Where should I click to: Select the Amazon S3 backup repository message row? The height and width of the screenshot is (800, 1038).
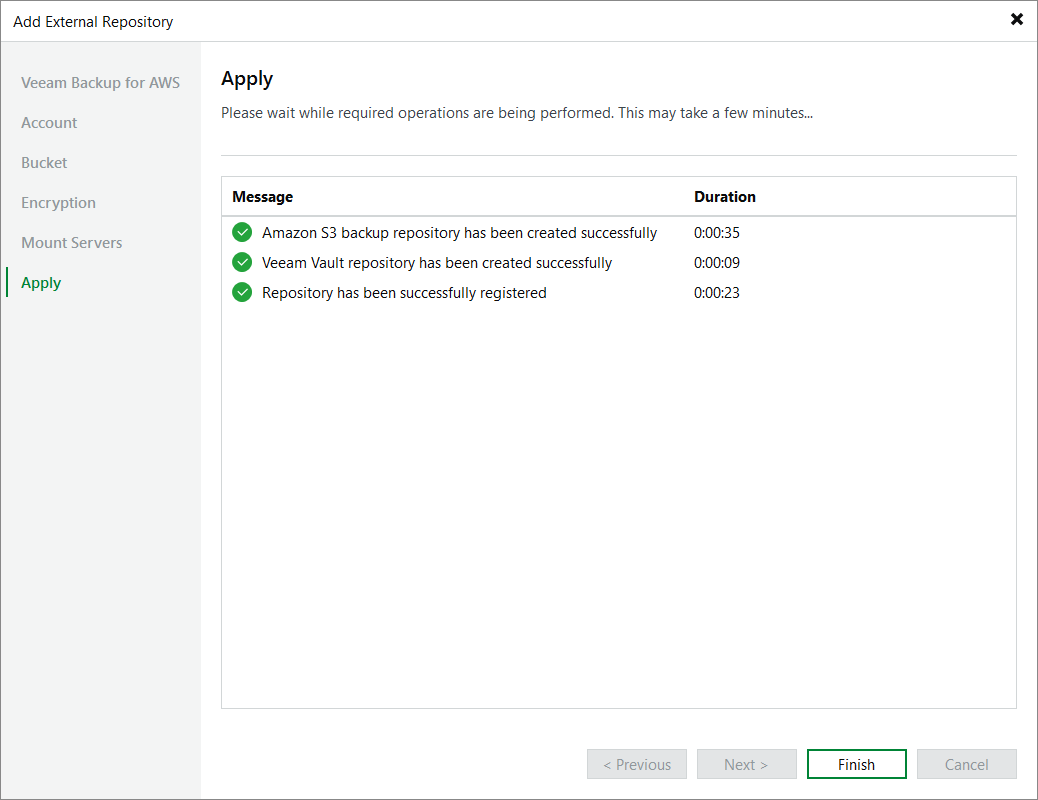click(x=619, y=232)
